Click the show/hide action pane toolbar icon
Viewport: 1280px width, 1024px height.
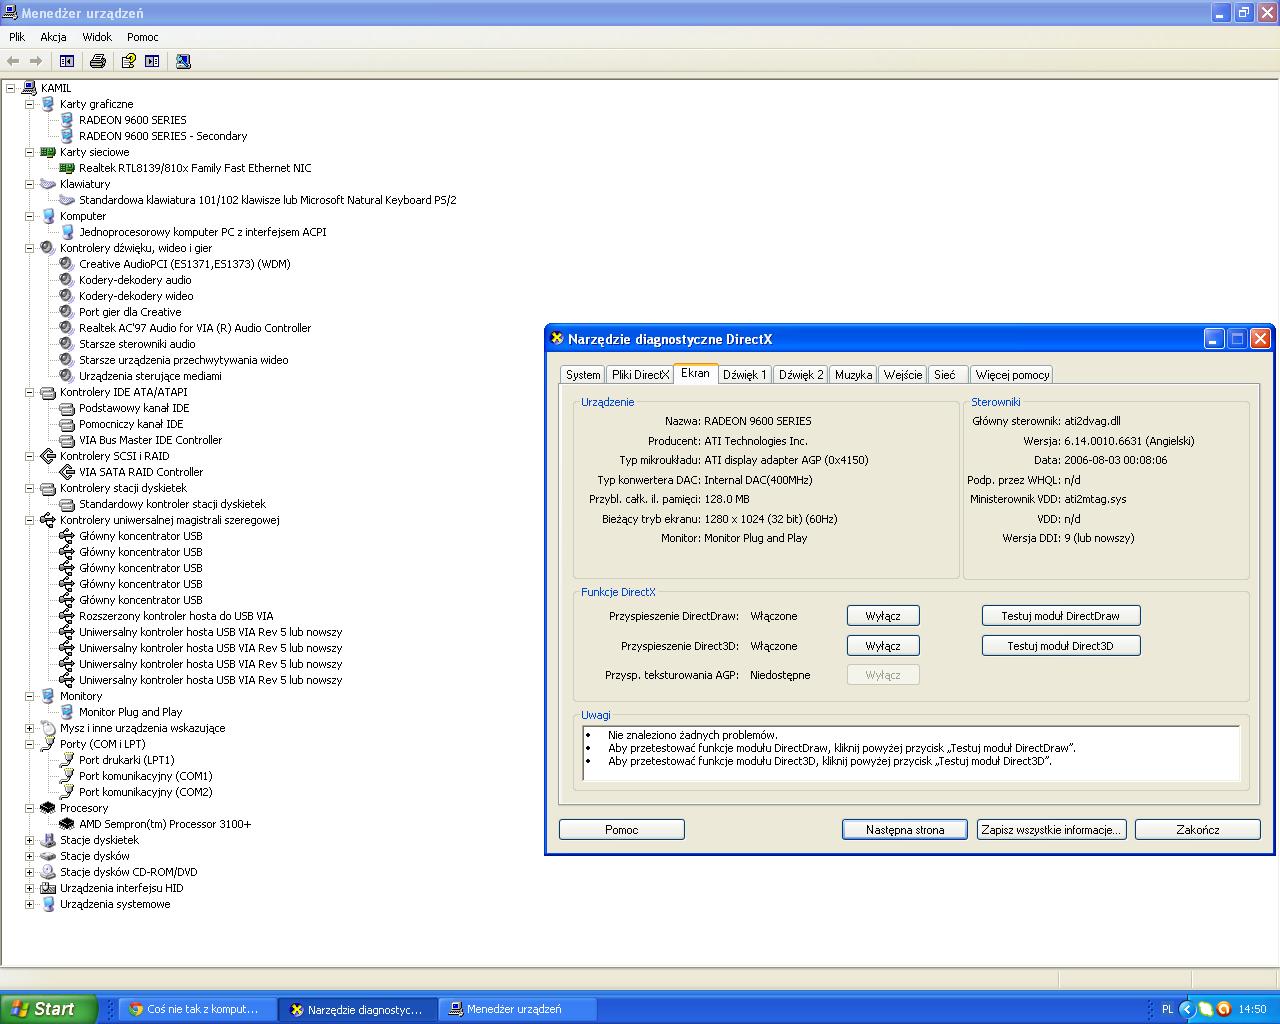pyautogui.click(x=152, y=61)
